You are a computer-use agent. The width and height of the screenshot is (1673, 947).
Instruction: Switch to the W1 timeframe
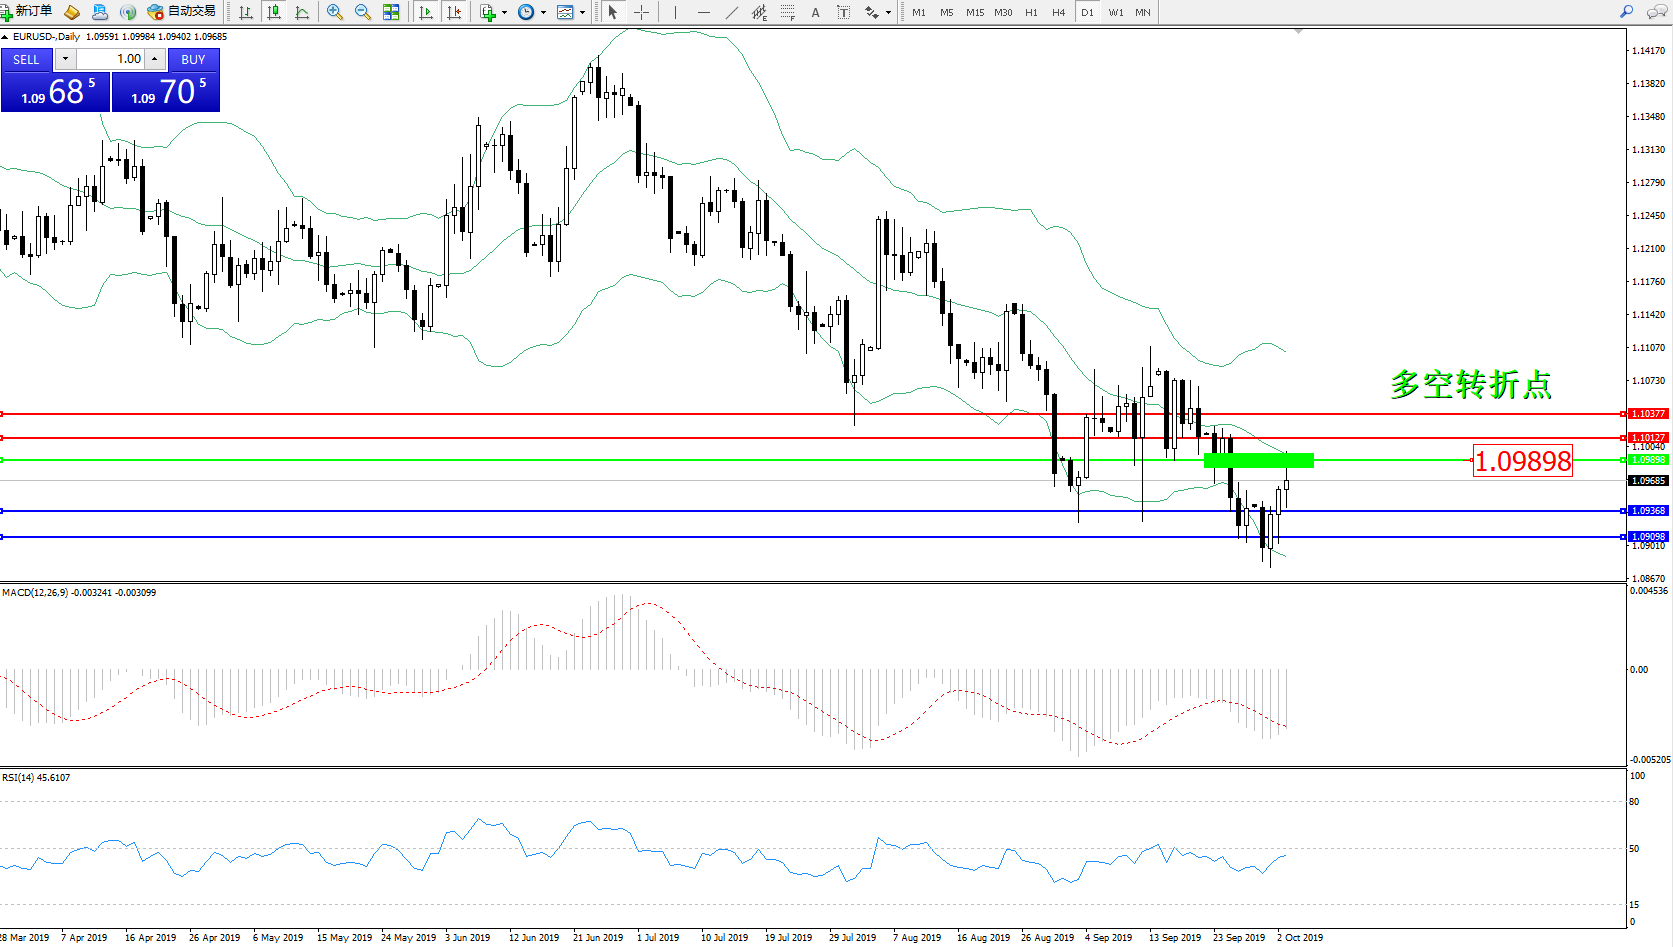(1115, 13)
